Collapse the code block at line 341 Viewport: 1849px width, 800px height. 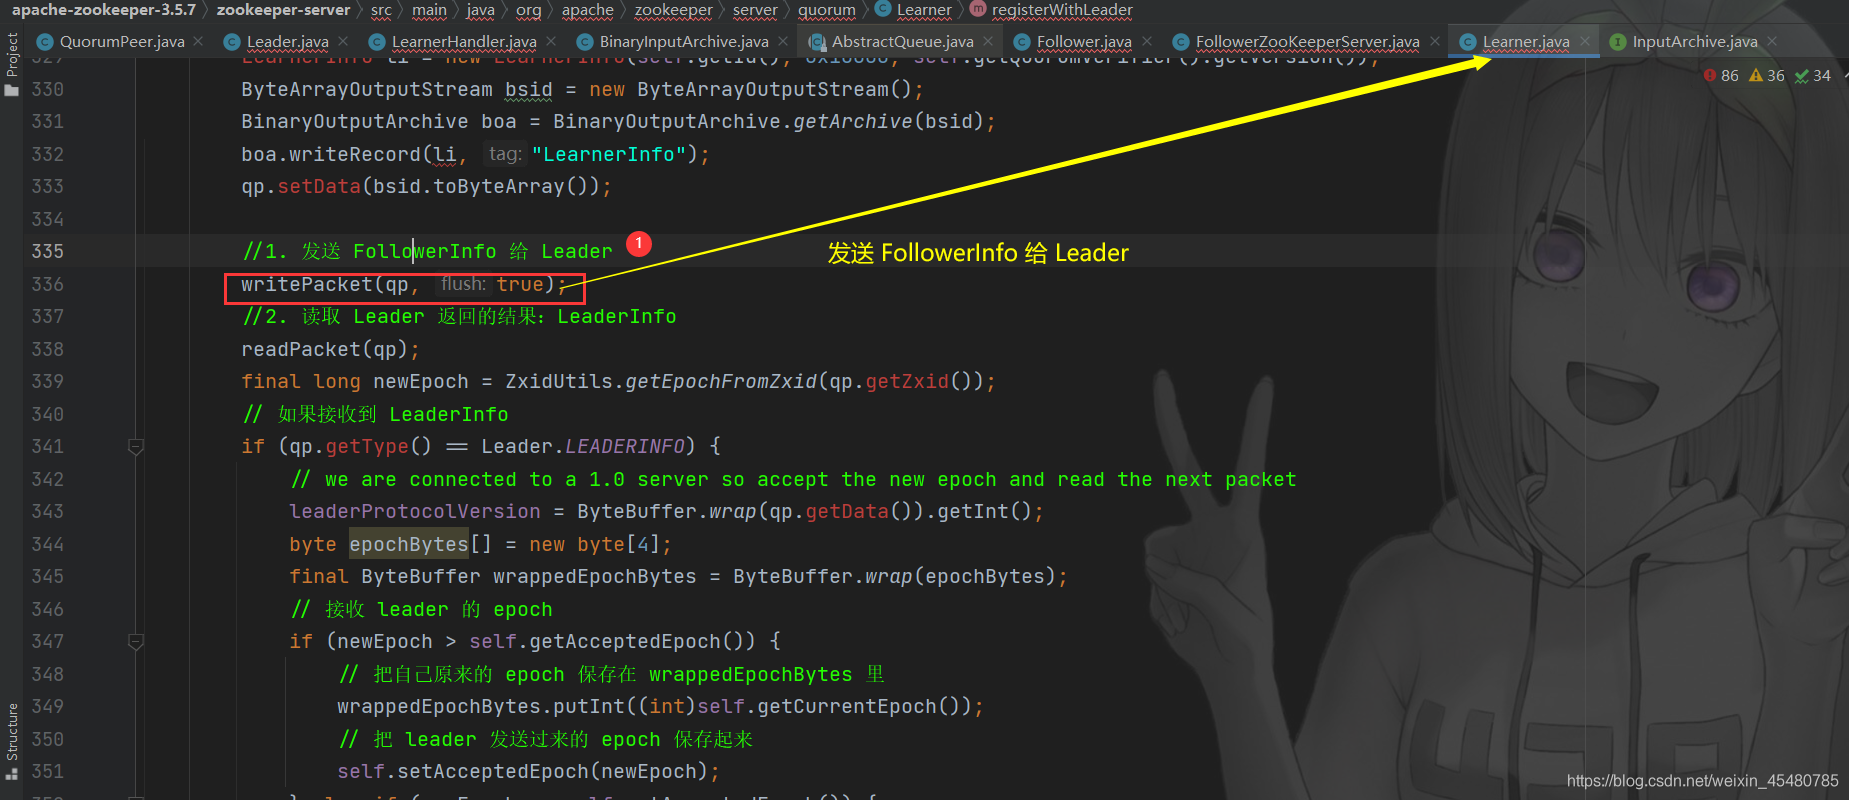pos(136,446)
